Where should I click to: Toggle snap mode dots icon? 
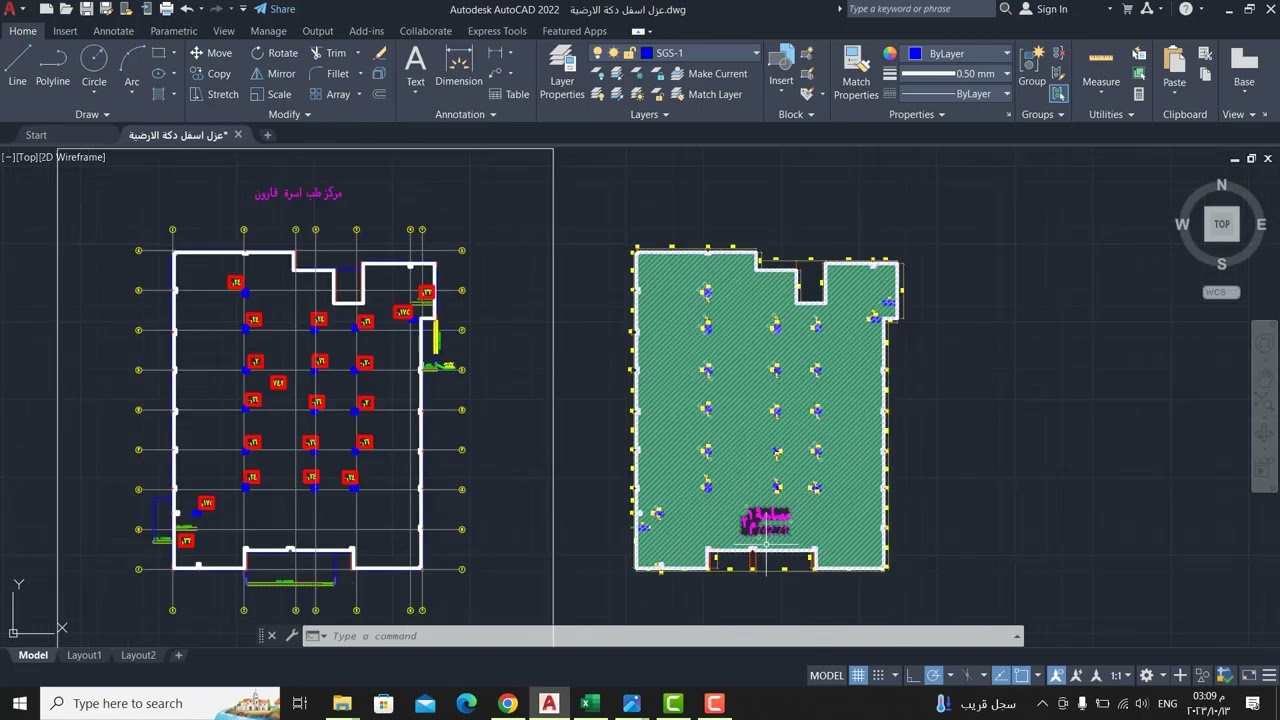coord(878,675)
